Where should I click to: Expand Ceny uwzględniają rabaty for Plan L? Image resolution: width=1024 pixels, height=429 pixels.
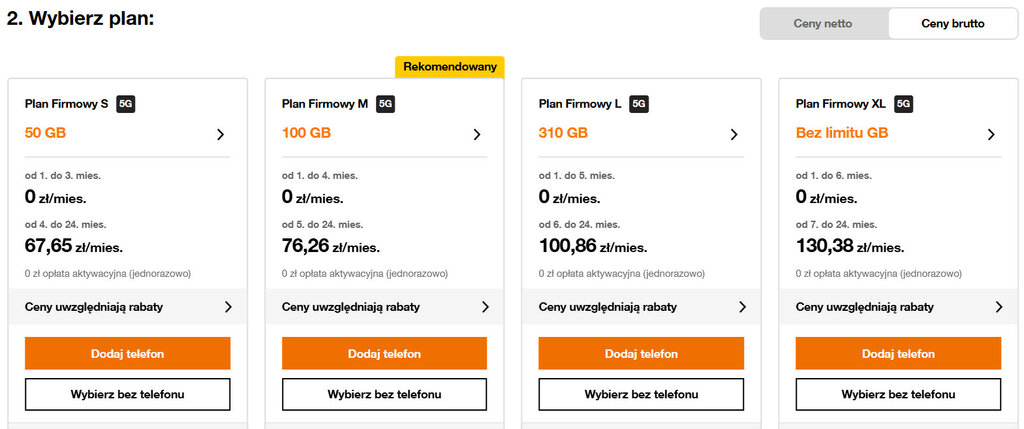[x=641, y=307]
